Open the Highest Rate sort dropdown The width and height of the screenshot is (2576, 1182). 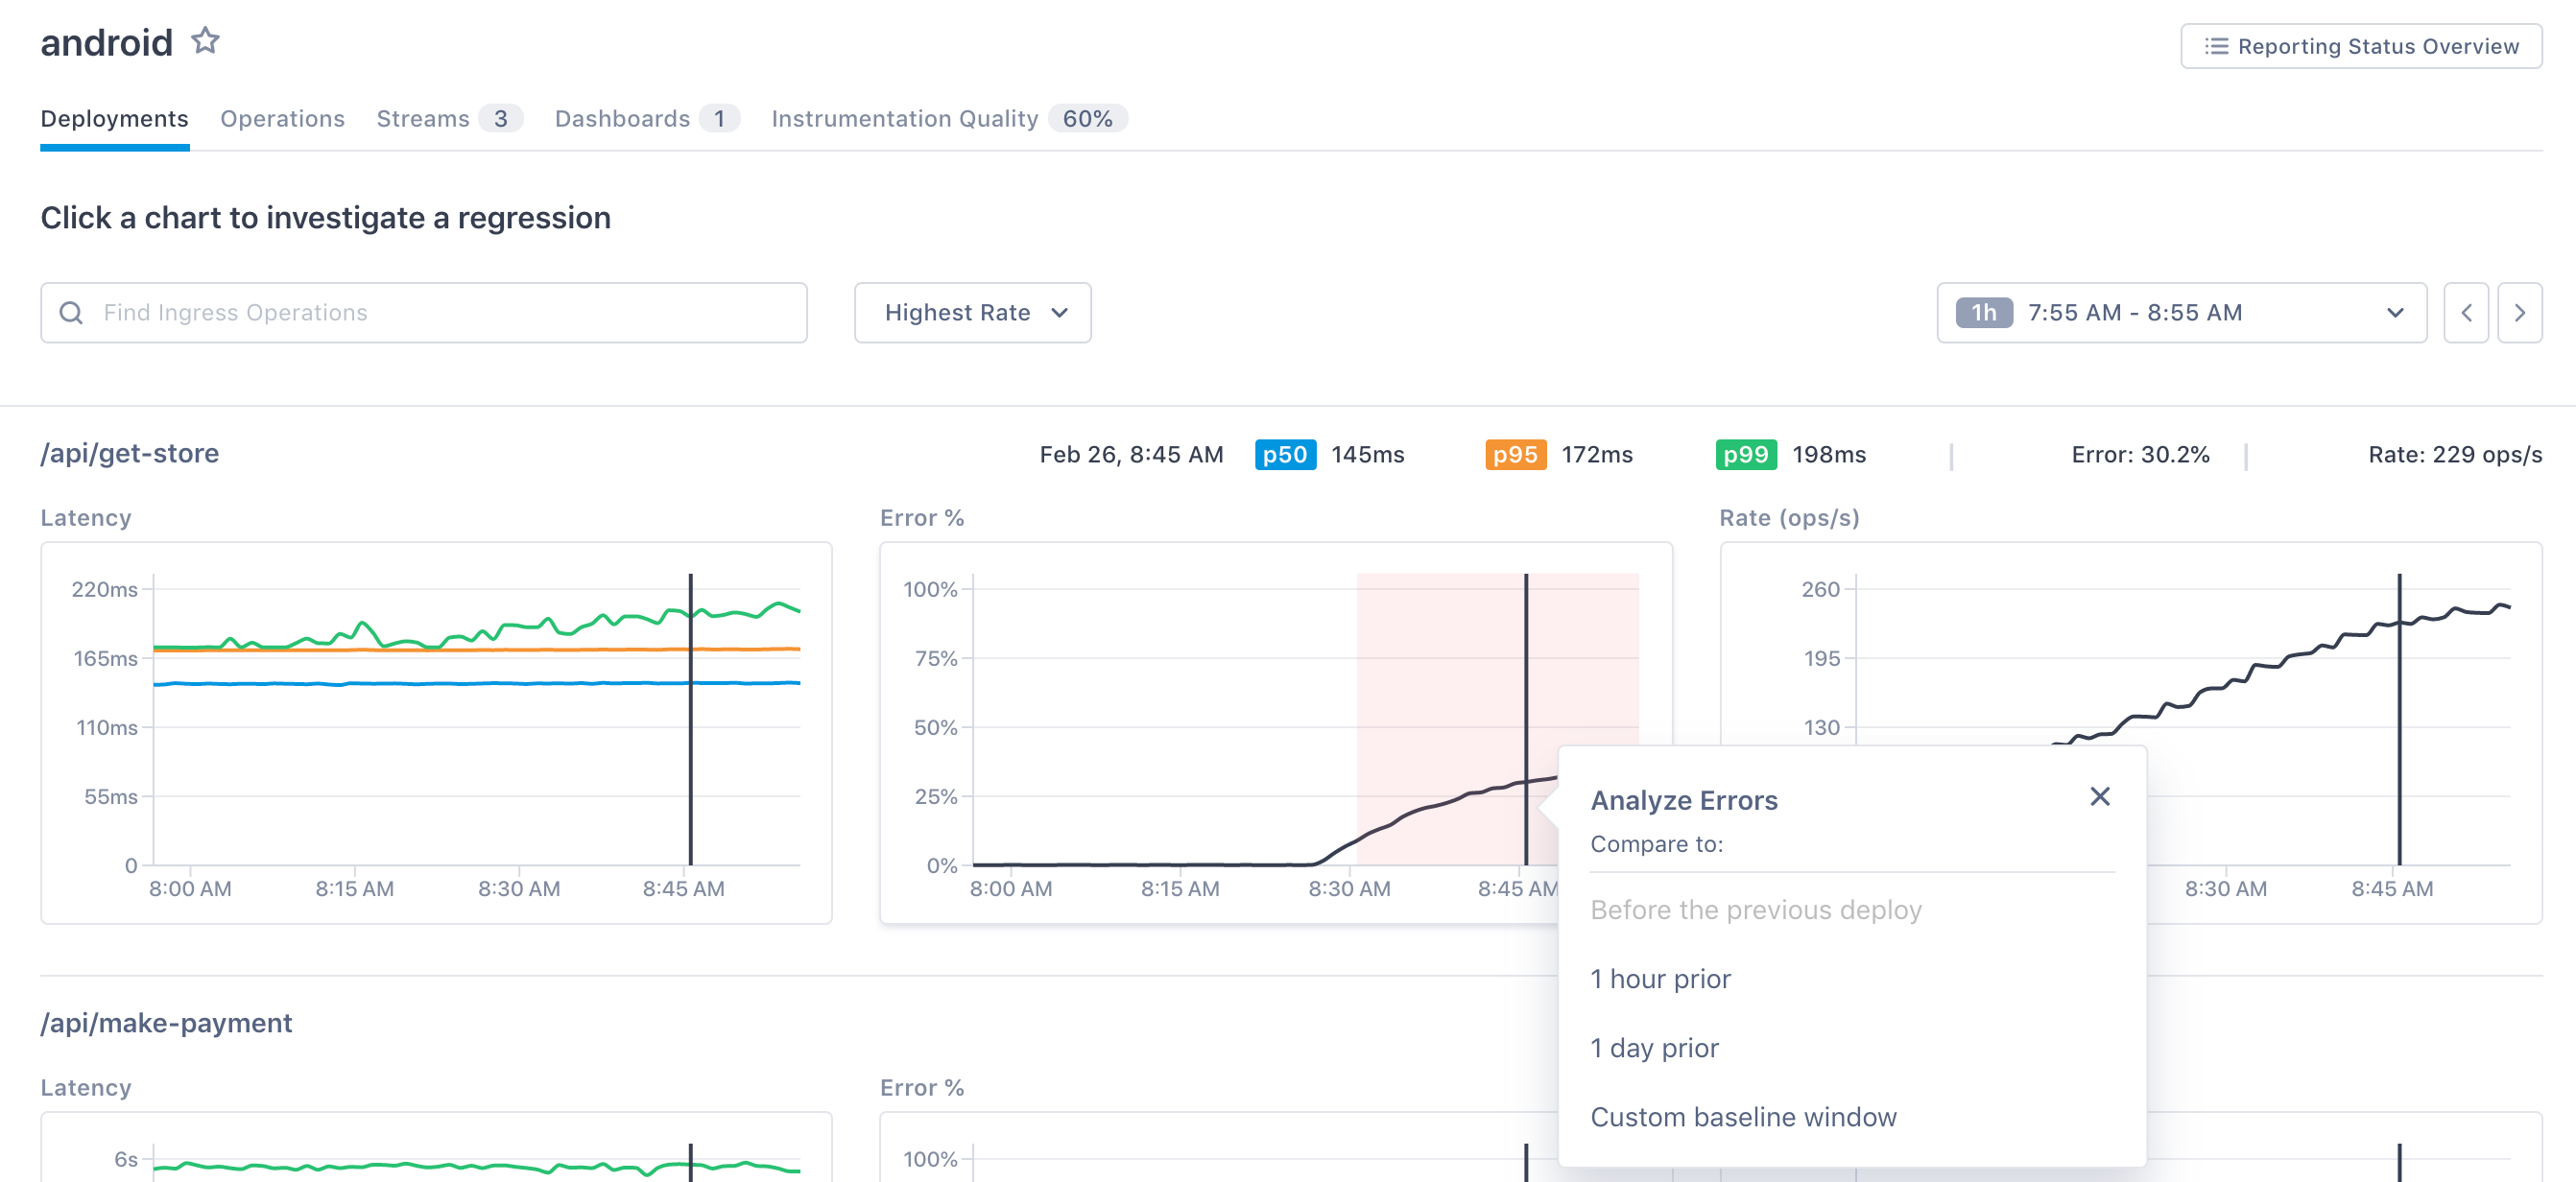[x=972, y=313]
